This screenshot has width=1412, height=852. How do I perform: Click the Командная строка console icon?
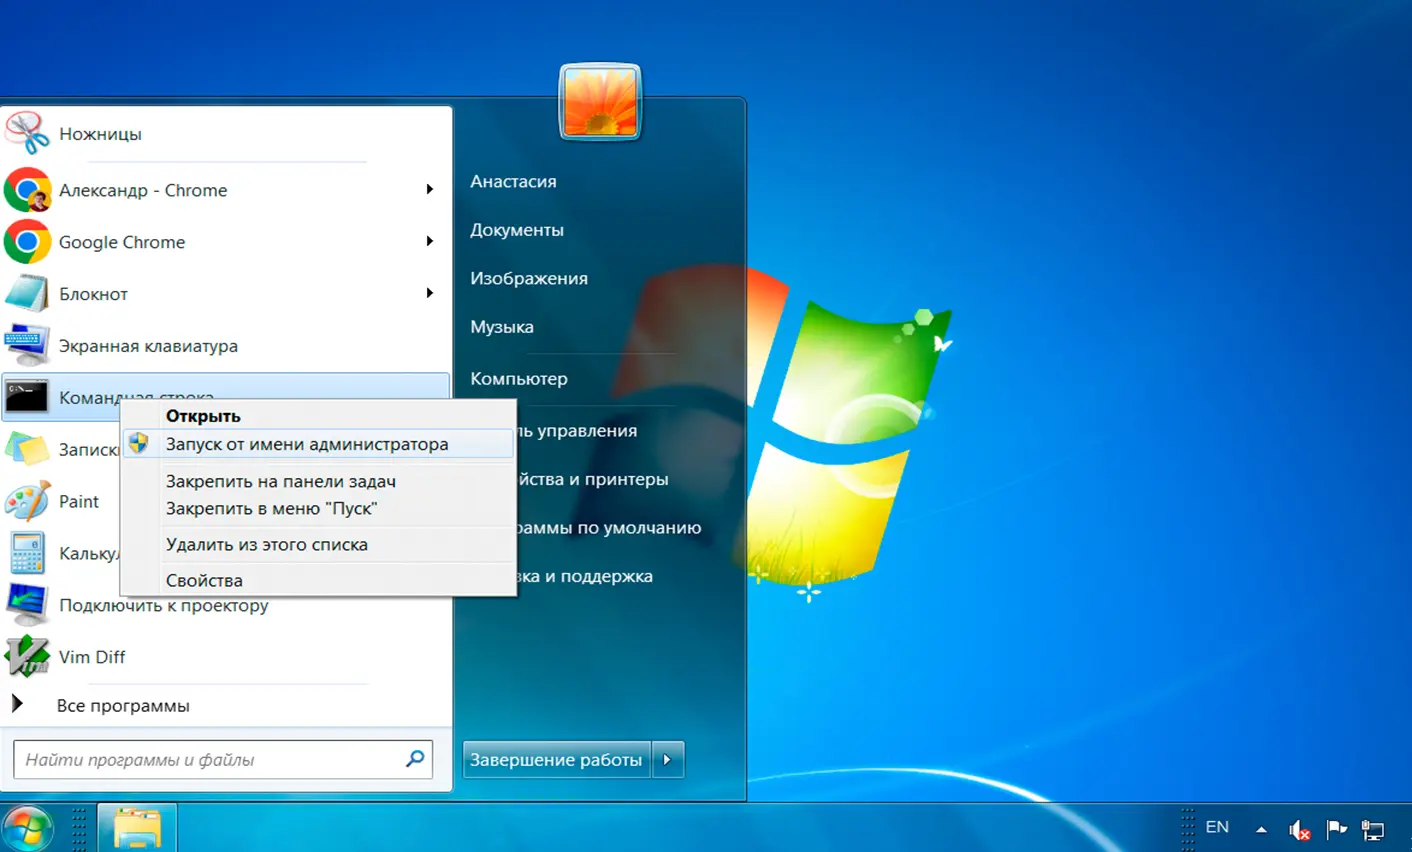26,397
